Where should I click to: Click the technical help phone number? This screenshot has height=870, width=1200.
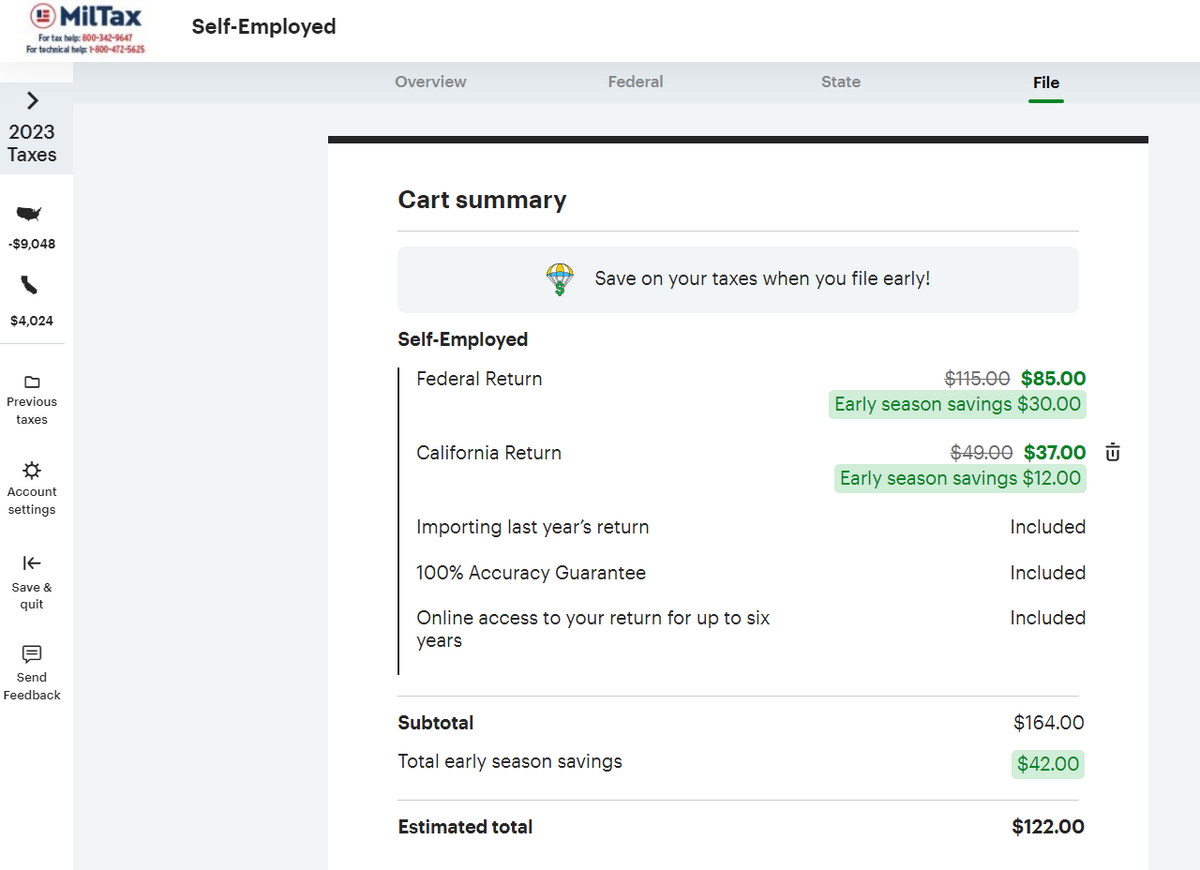click(x=117, y=49)
